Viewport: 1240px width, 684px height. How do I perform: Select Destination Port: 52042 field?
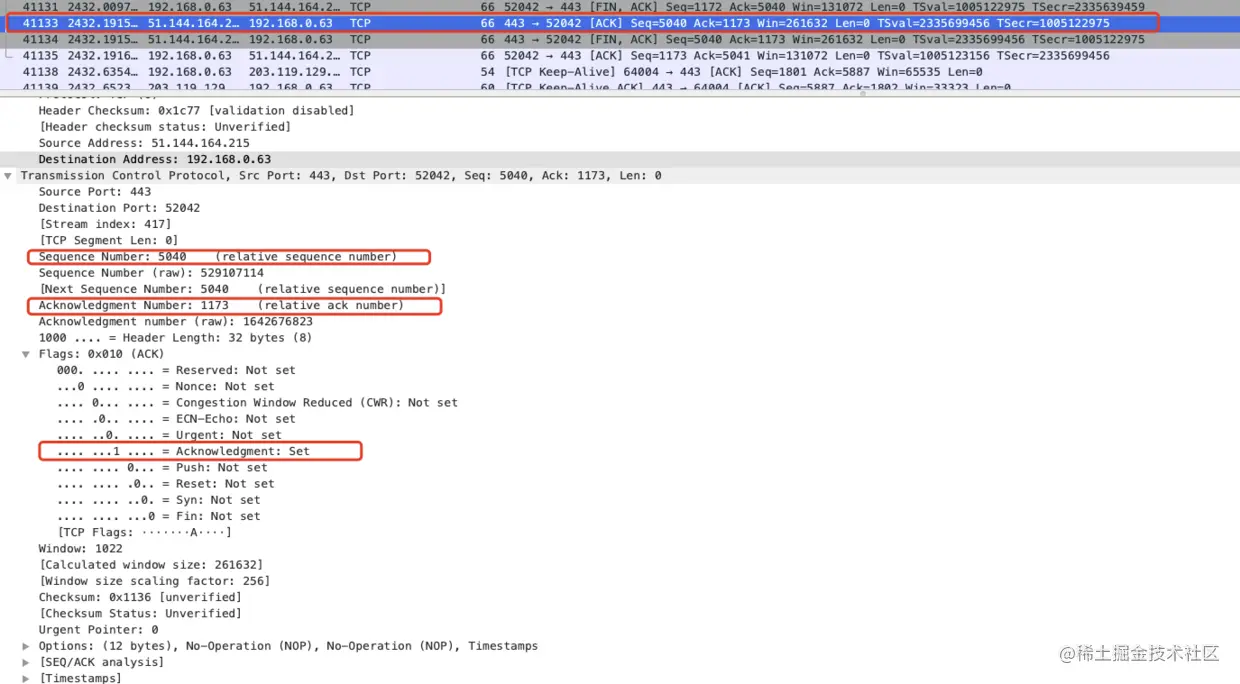(x=119, y=208)
